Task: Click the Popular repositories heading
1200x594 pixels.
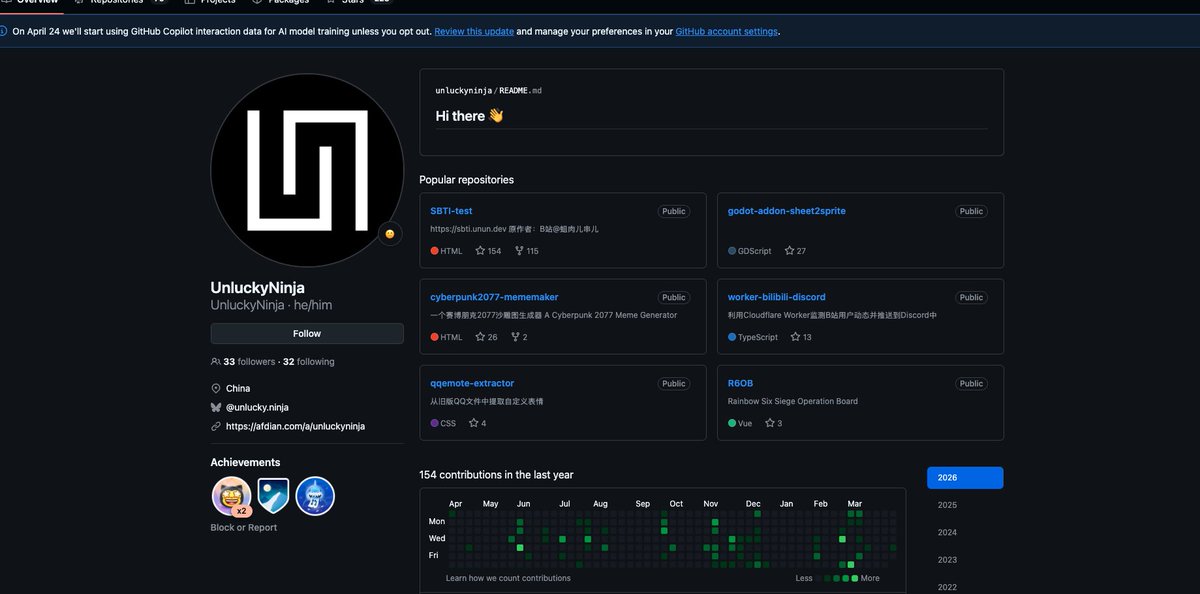Action: pos(467,180)
